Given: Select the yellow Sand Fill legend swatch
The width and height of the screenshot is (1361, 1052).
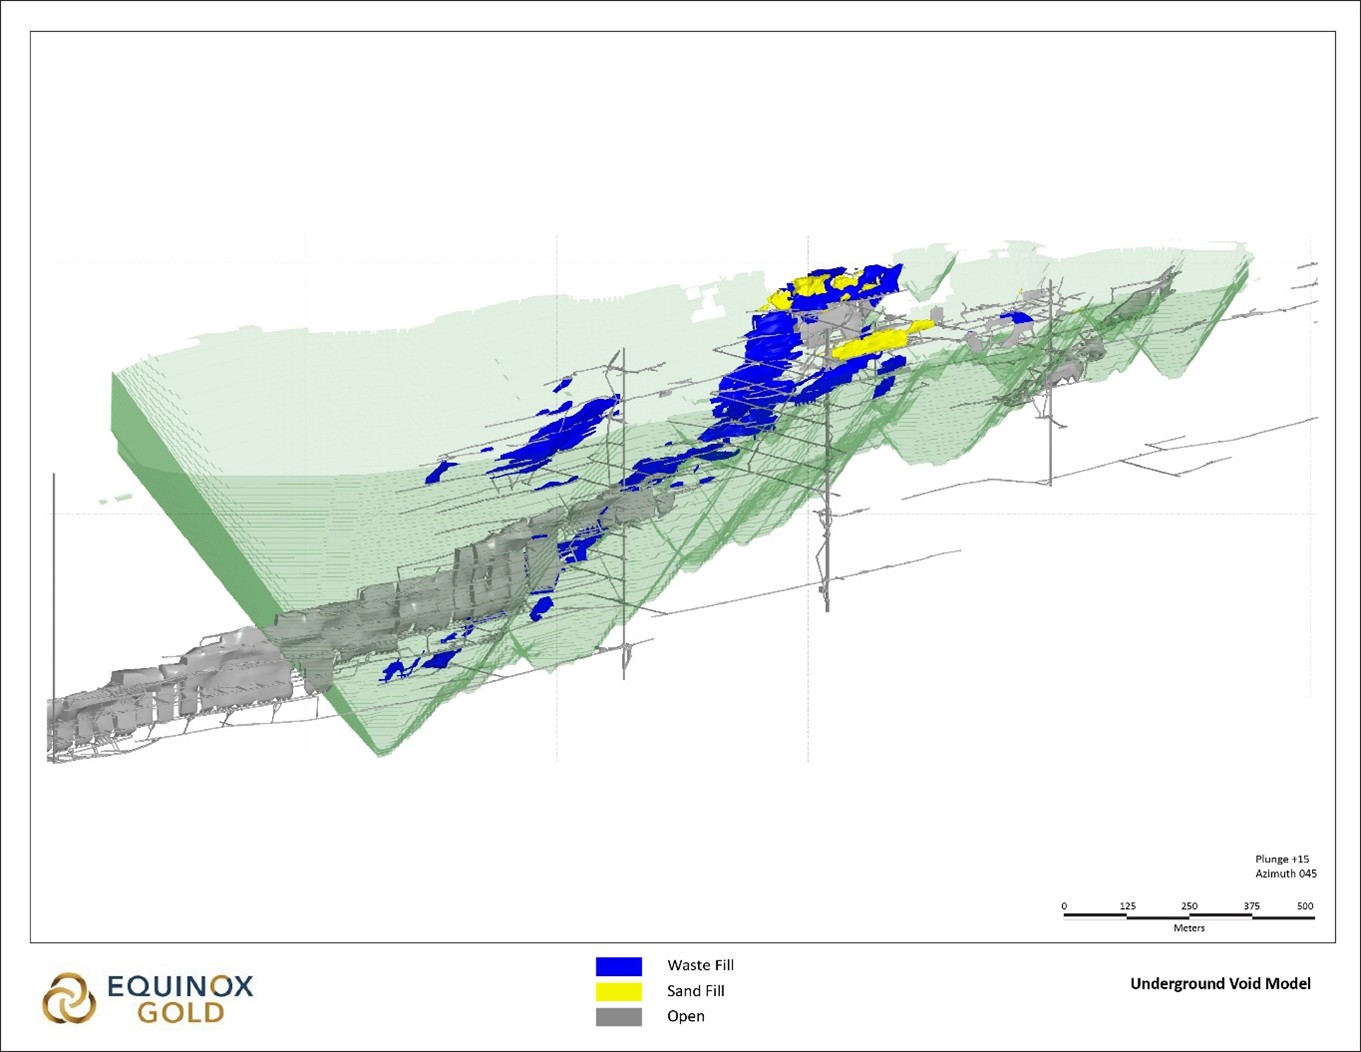Looking at the screenshot, I should 619,991.
